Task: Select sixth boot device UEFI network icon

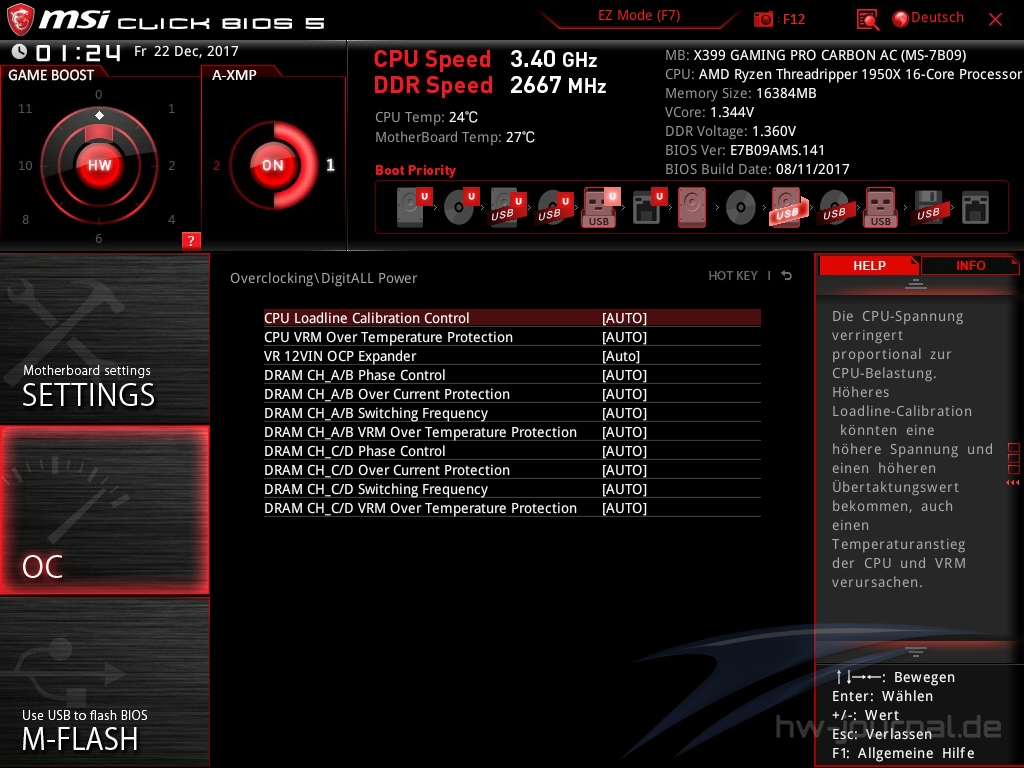Action: [649, 207]
